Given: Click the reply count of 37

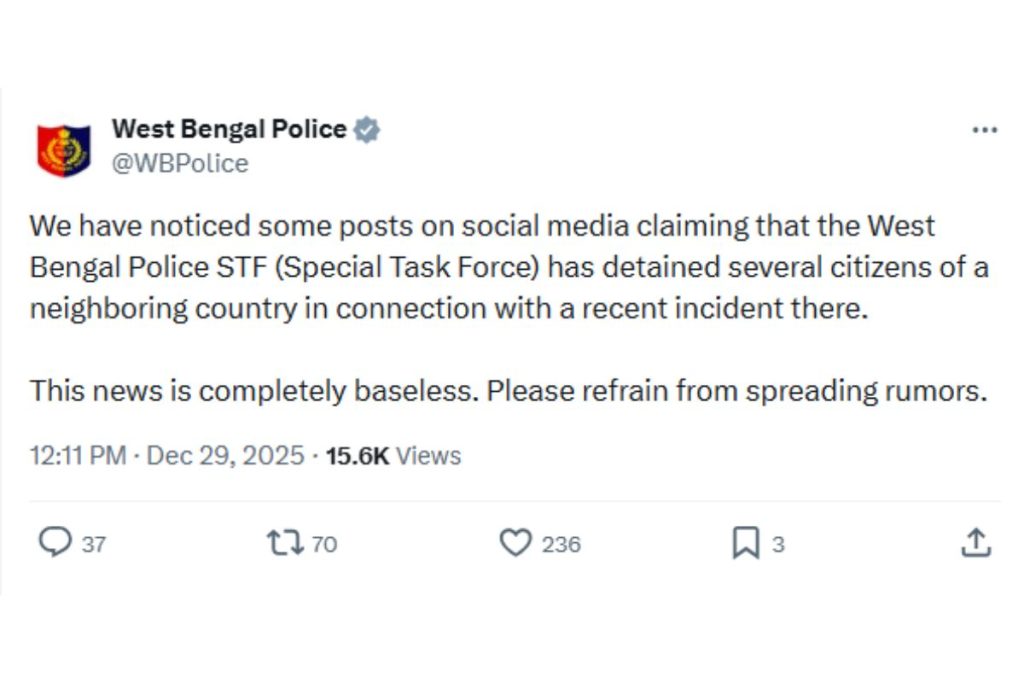Looking at the screenshot, I should [x=94, y=545].
